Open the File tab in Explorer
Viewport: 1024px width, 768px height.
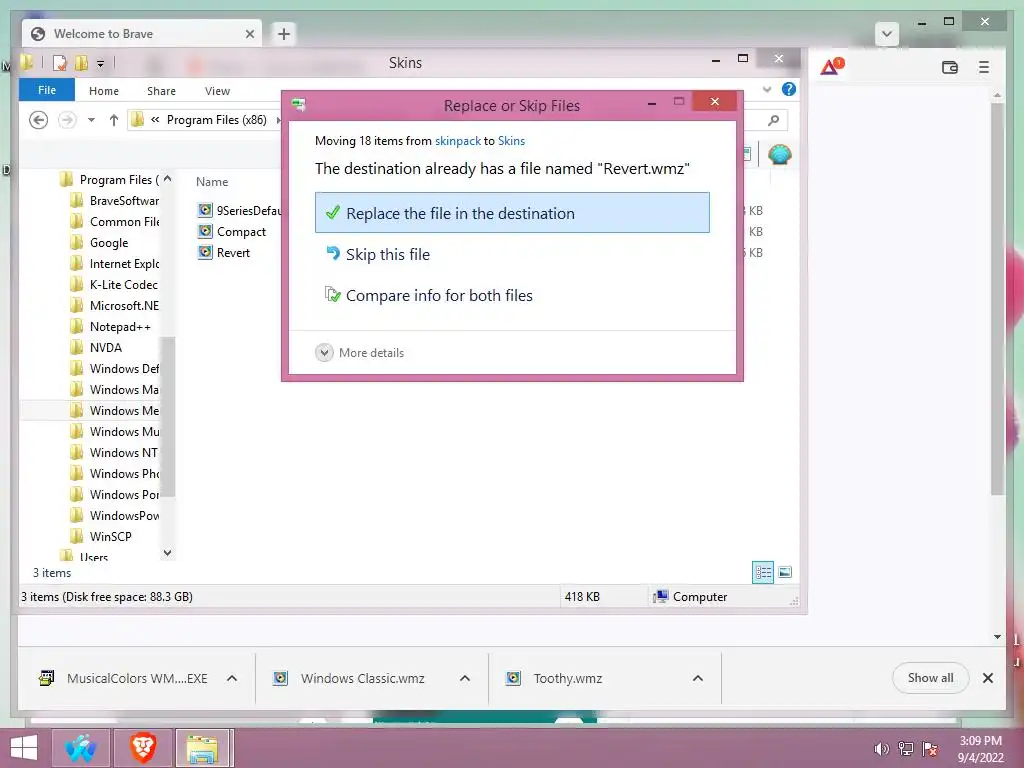(47, 90)
